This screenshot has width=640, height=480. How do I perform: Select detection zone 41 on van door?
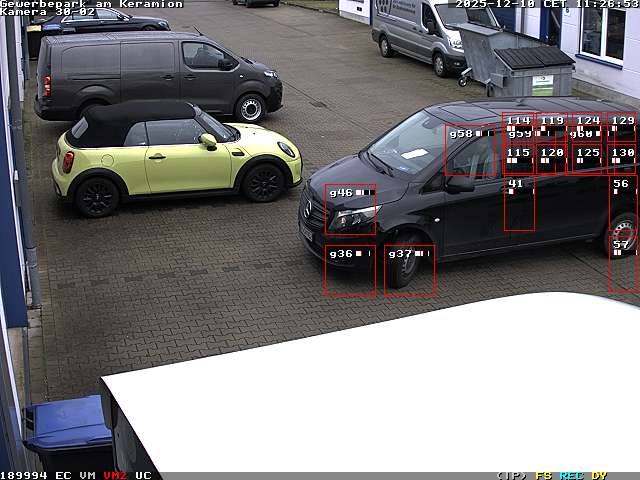click(519, 203)
